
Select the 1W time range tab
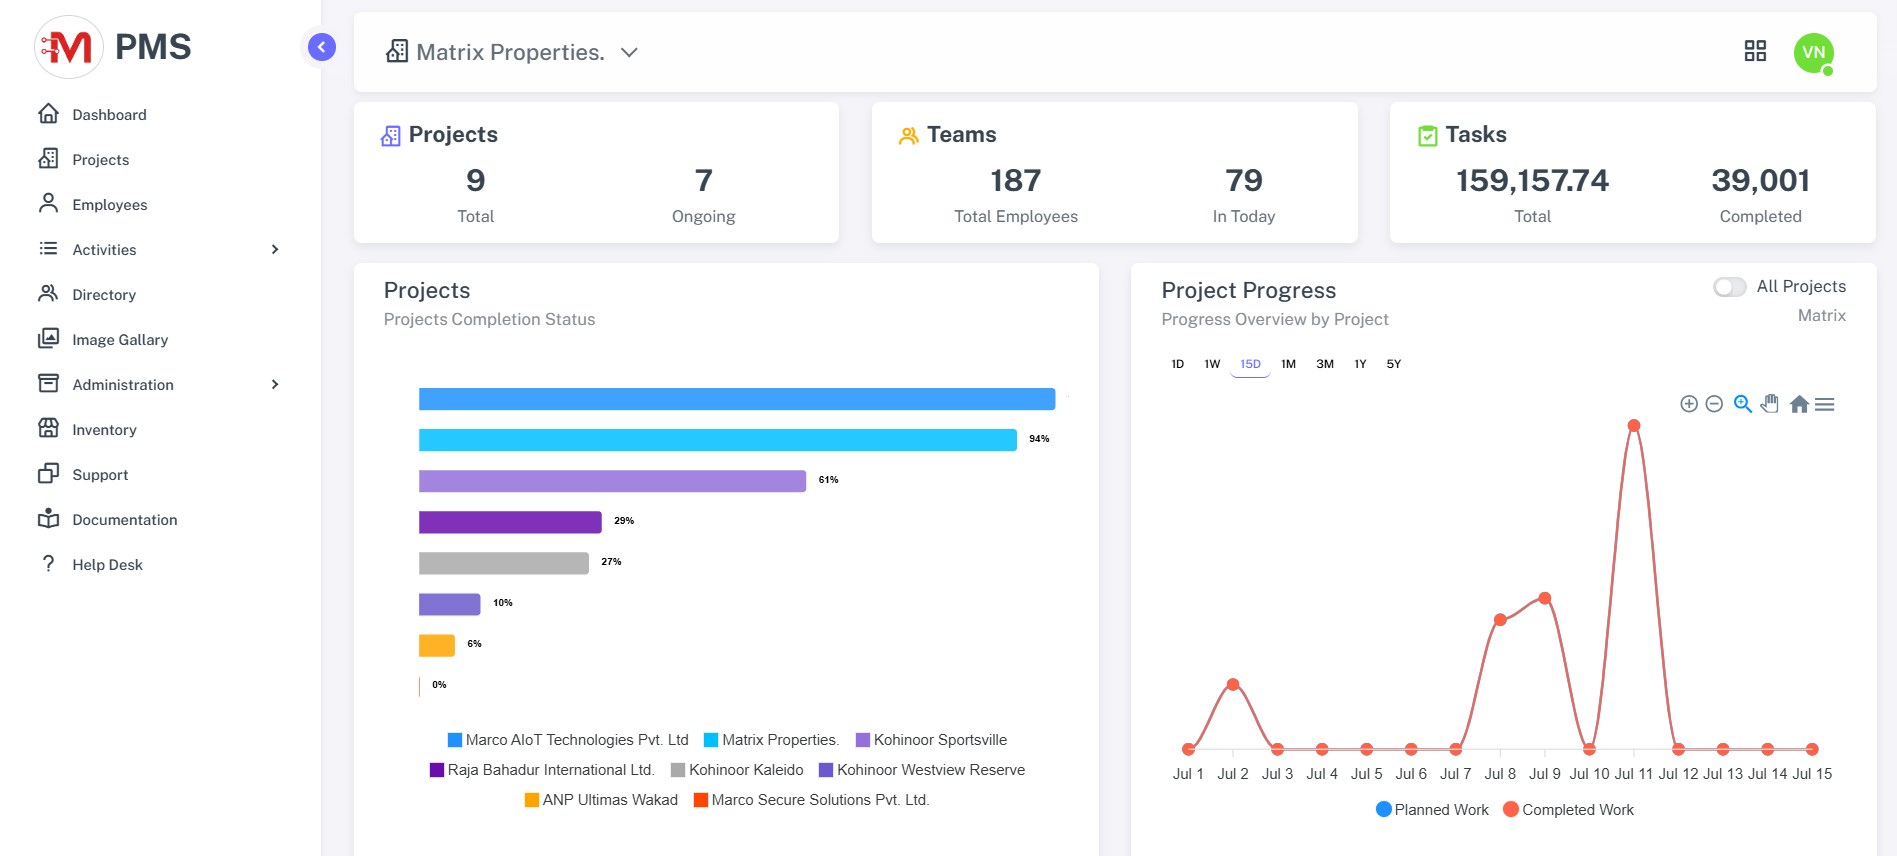click(x=1212, y=364)
